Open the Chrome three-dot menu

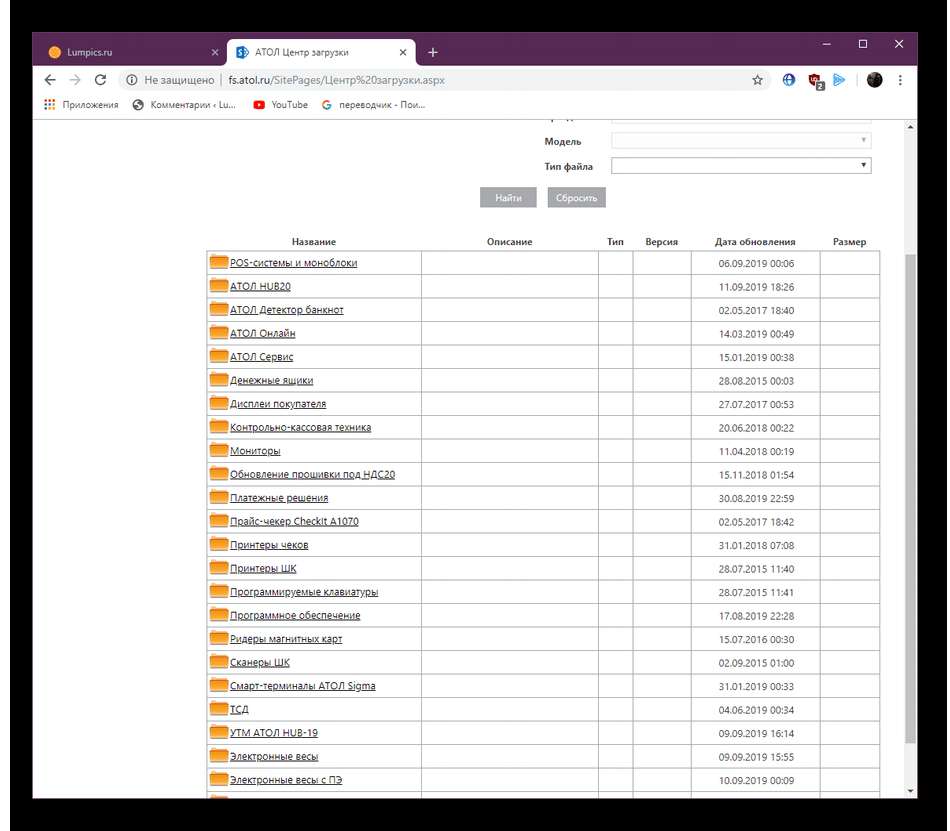(x=900, y=80)
